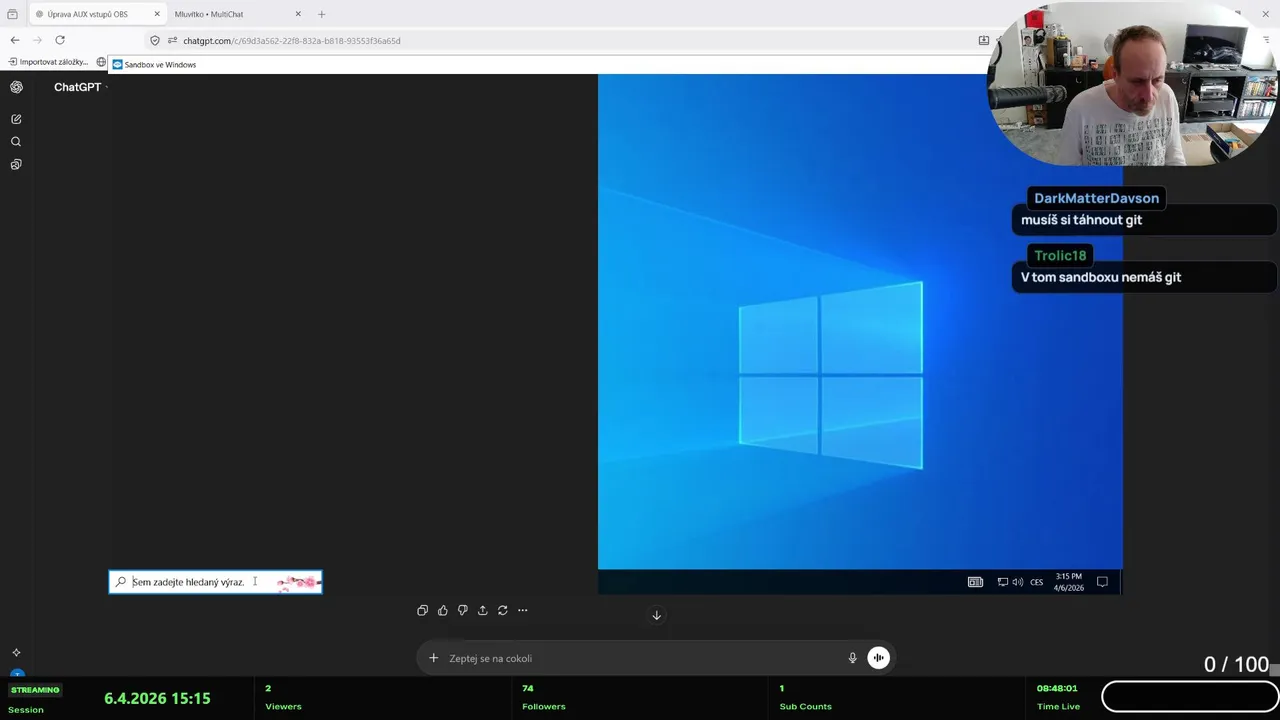Click the STREAMING status badge
1280x720 pixels.
35,690
